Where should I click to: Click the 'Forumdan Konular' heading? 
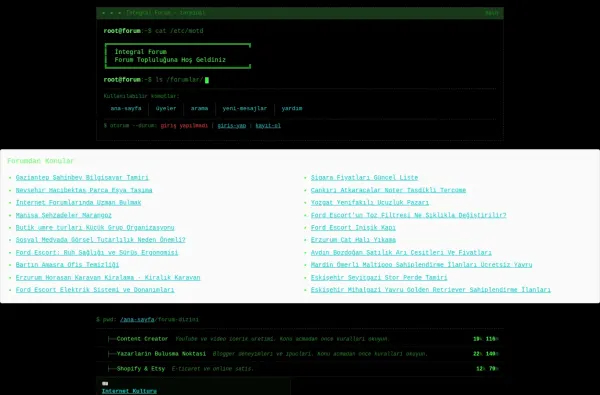[x=41, y=161]
